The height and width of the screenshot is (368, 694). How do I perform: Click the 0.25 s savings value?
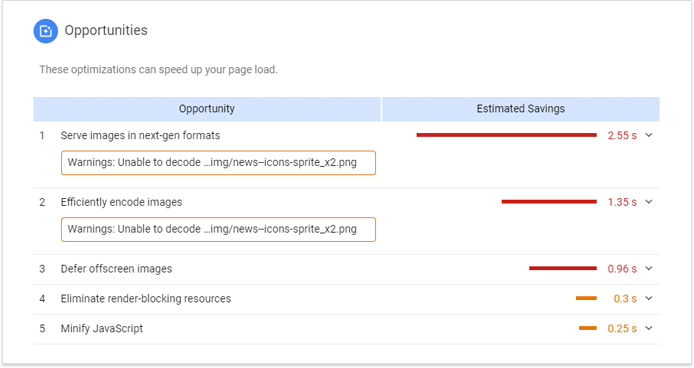point(622,329)
